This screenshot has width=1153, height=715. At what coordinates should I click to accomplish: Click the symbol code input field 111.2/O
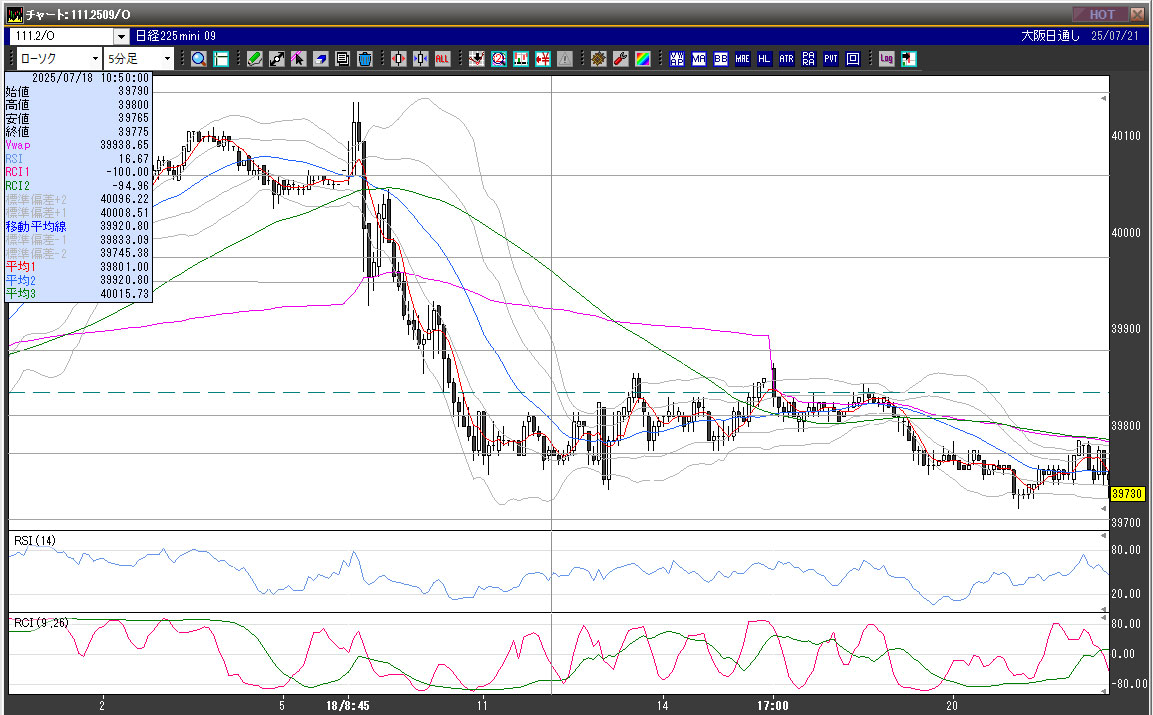point(62,36)
